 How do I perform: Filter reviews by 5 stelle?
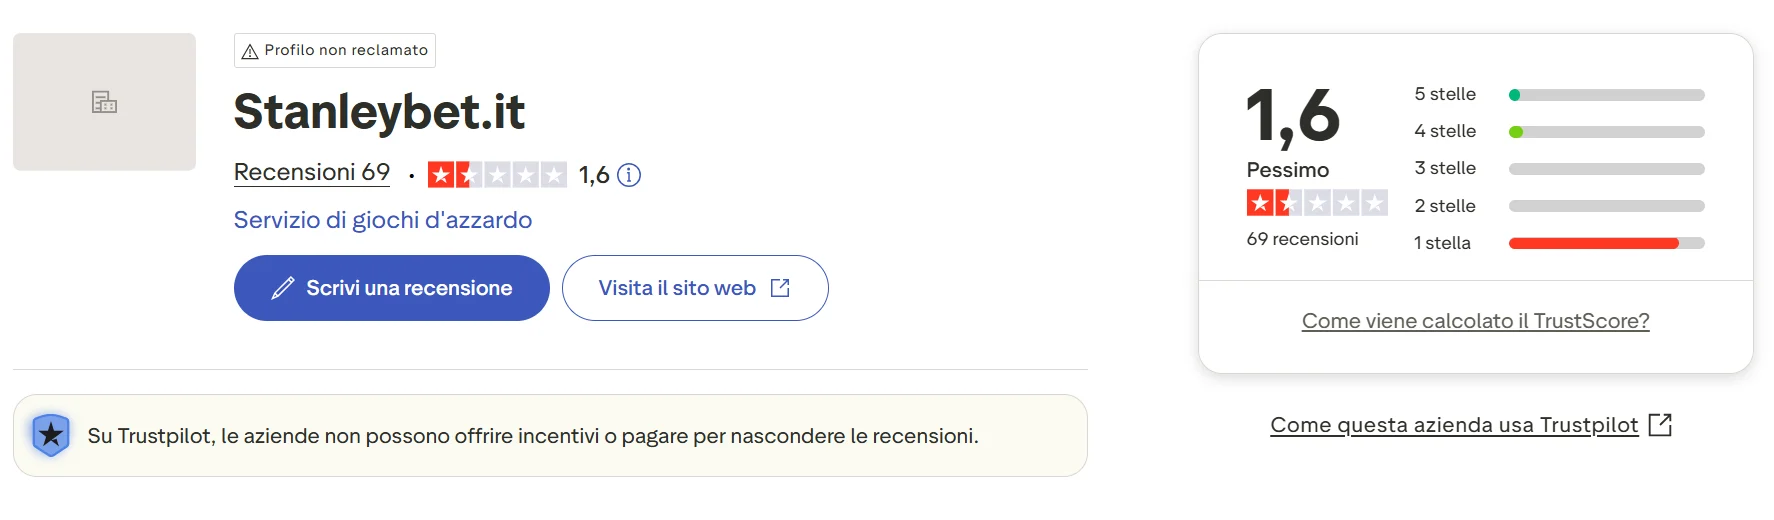click(1445, 94)
